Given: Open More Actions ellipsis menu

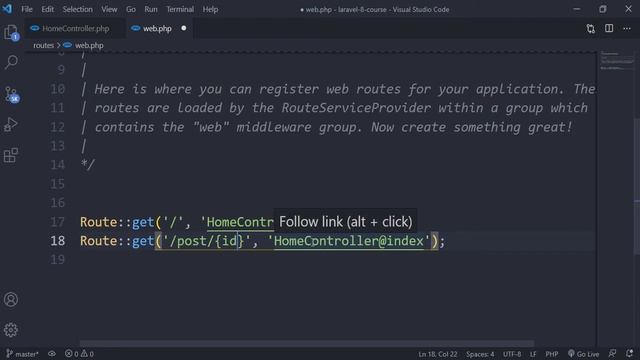Looking at the screenshot, I should [627, 29].
